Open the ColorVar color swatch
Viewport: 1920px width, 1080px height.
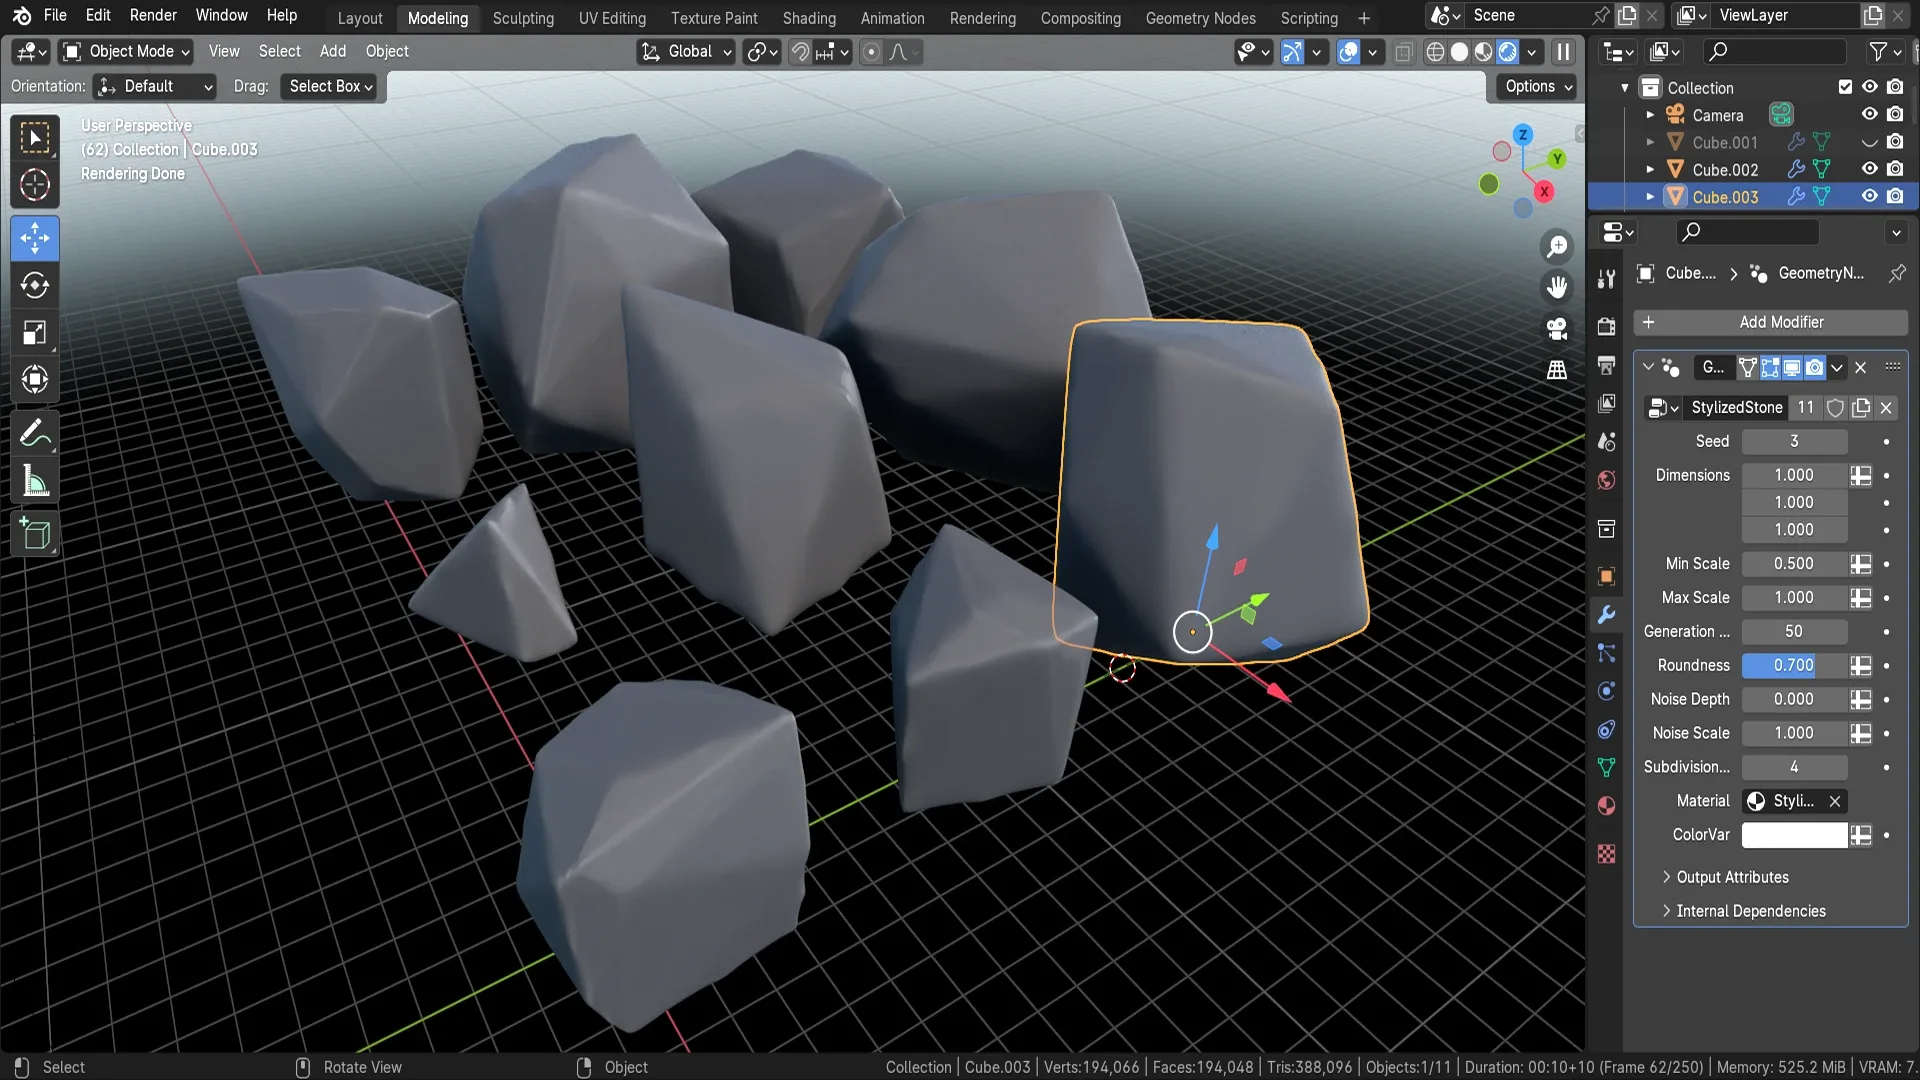pos(1794,835)
